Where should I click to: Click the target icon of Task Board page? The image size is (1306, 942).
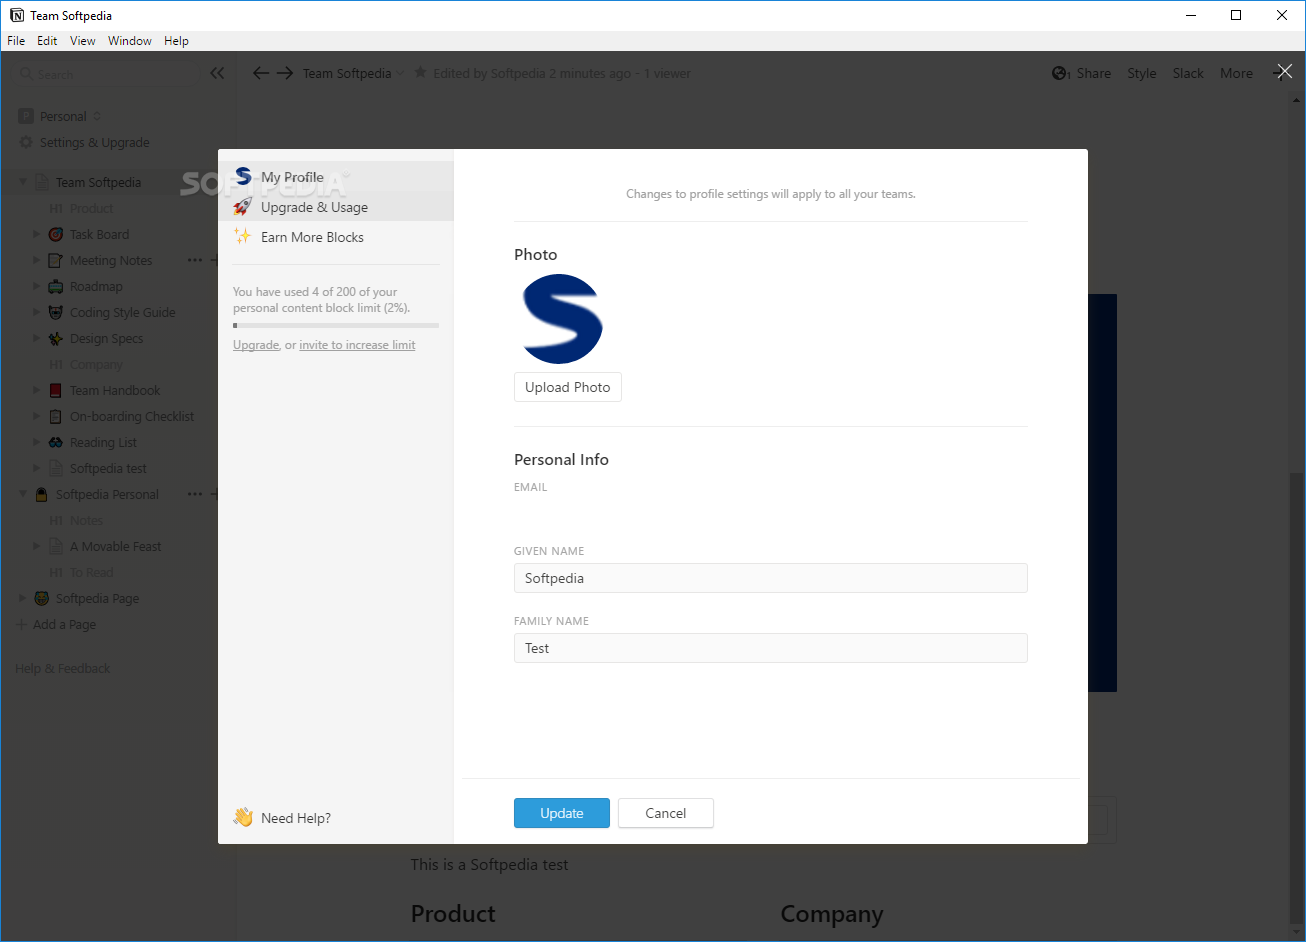[56, 234]
